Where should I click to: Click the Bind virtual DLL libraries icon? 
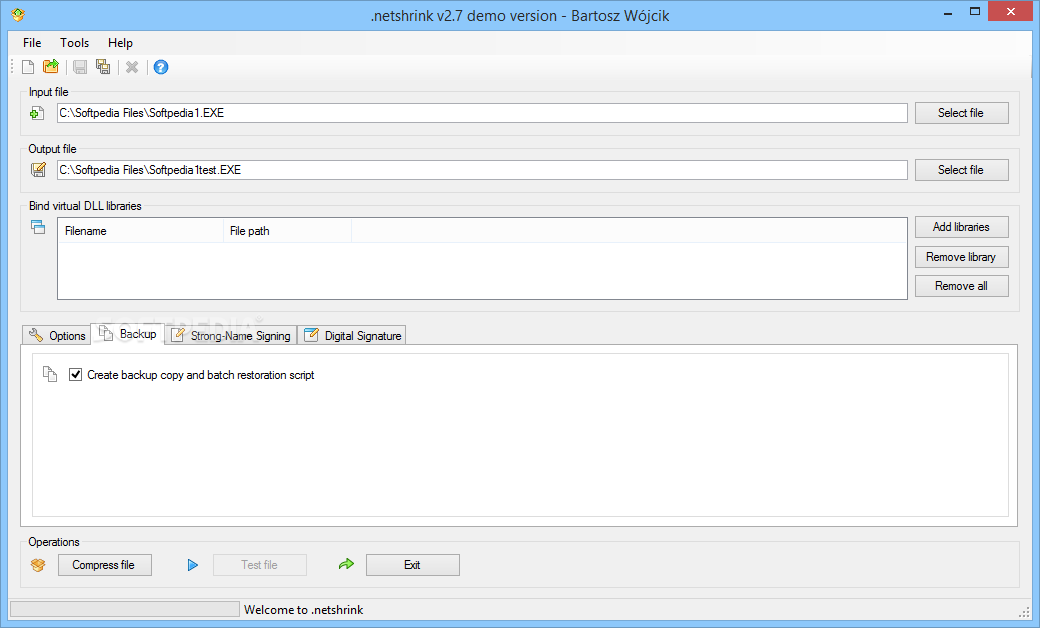tap(38, 227)
